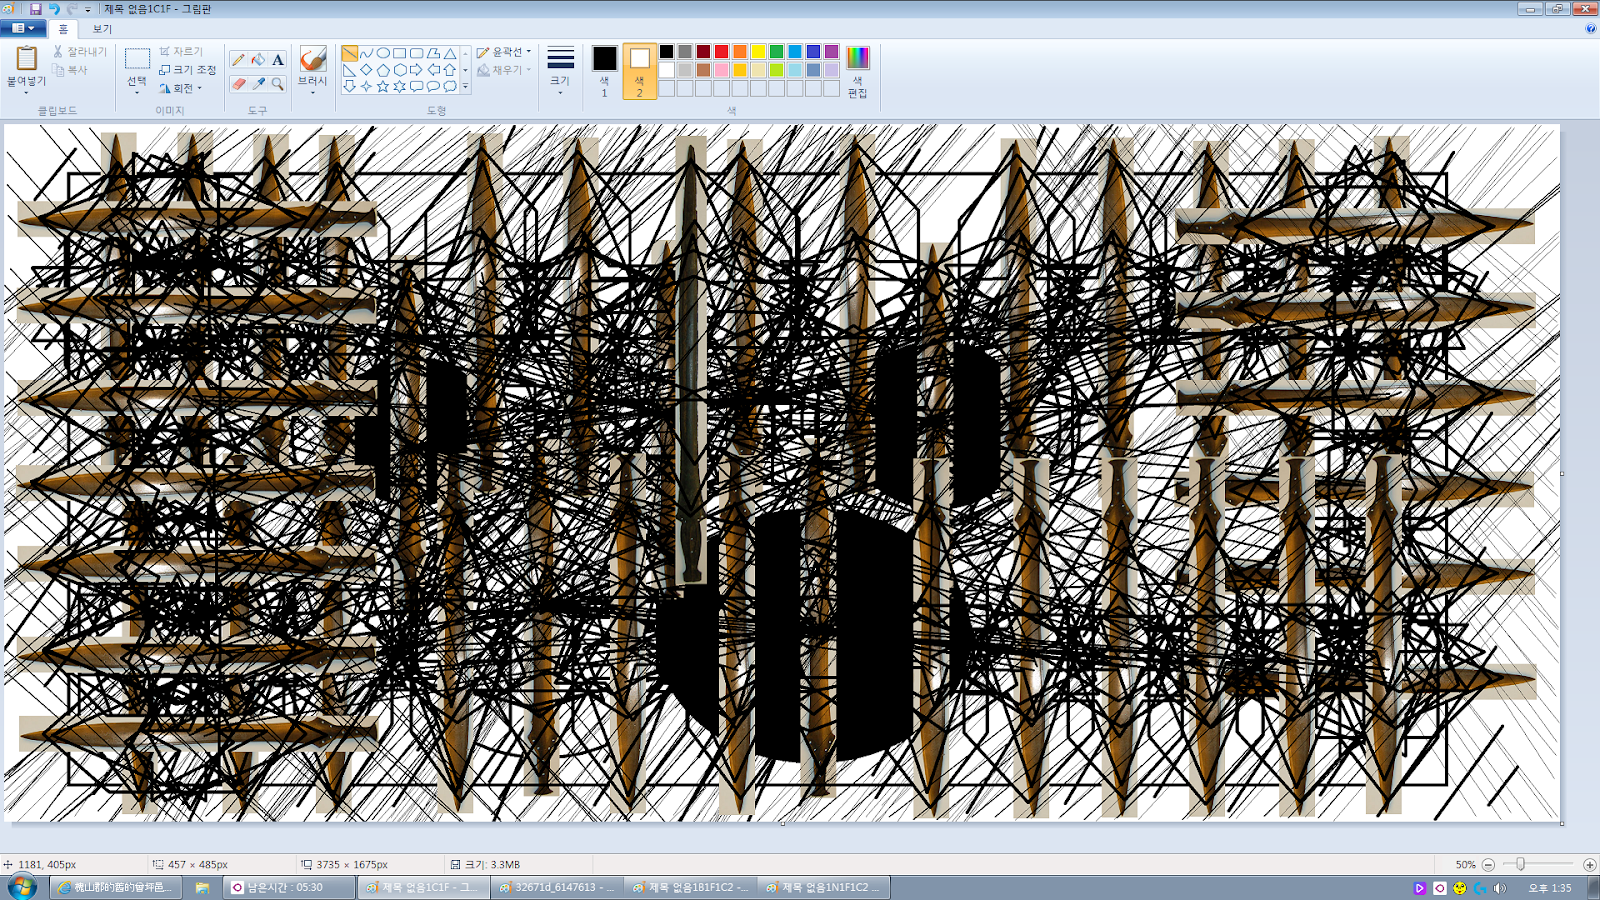This screenshot has width=1600, height=900.
Task: Choose the Polygon shape
Action: (433, 53)
